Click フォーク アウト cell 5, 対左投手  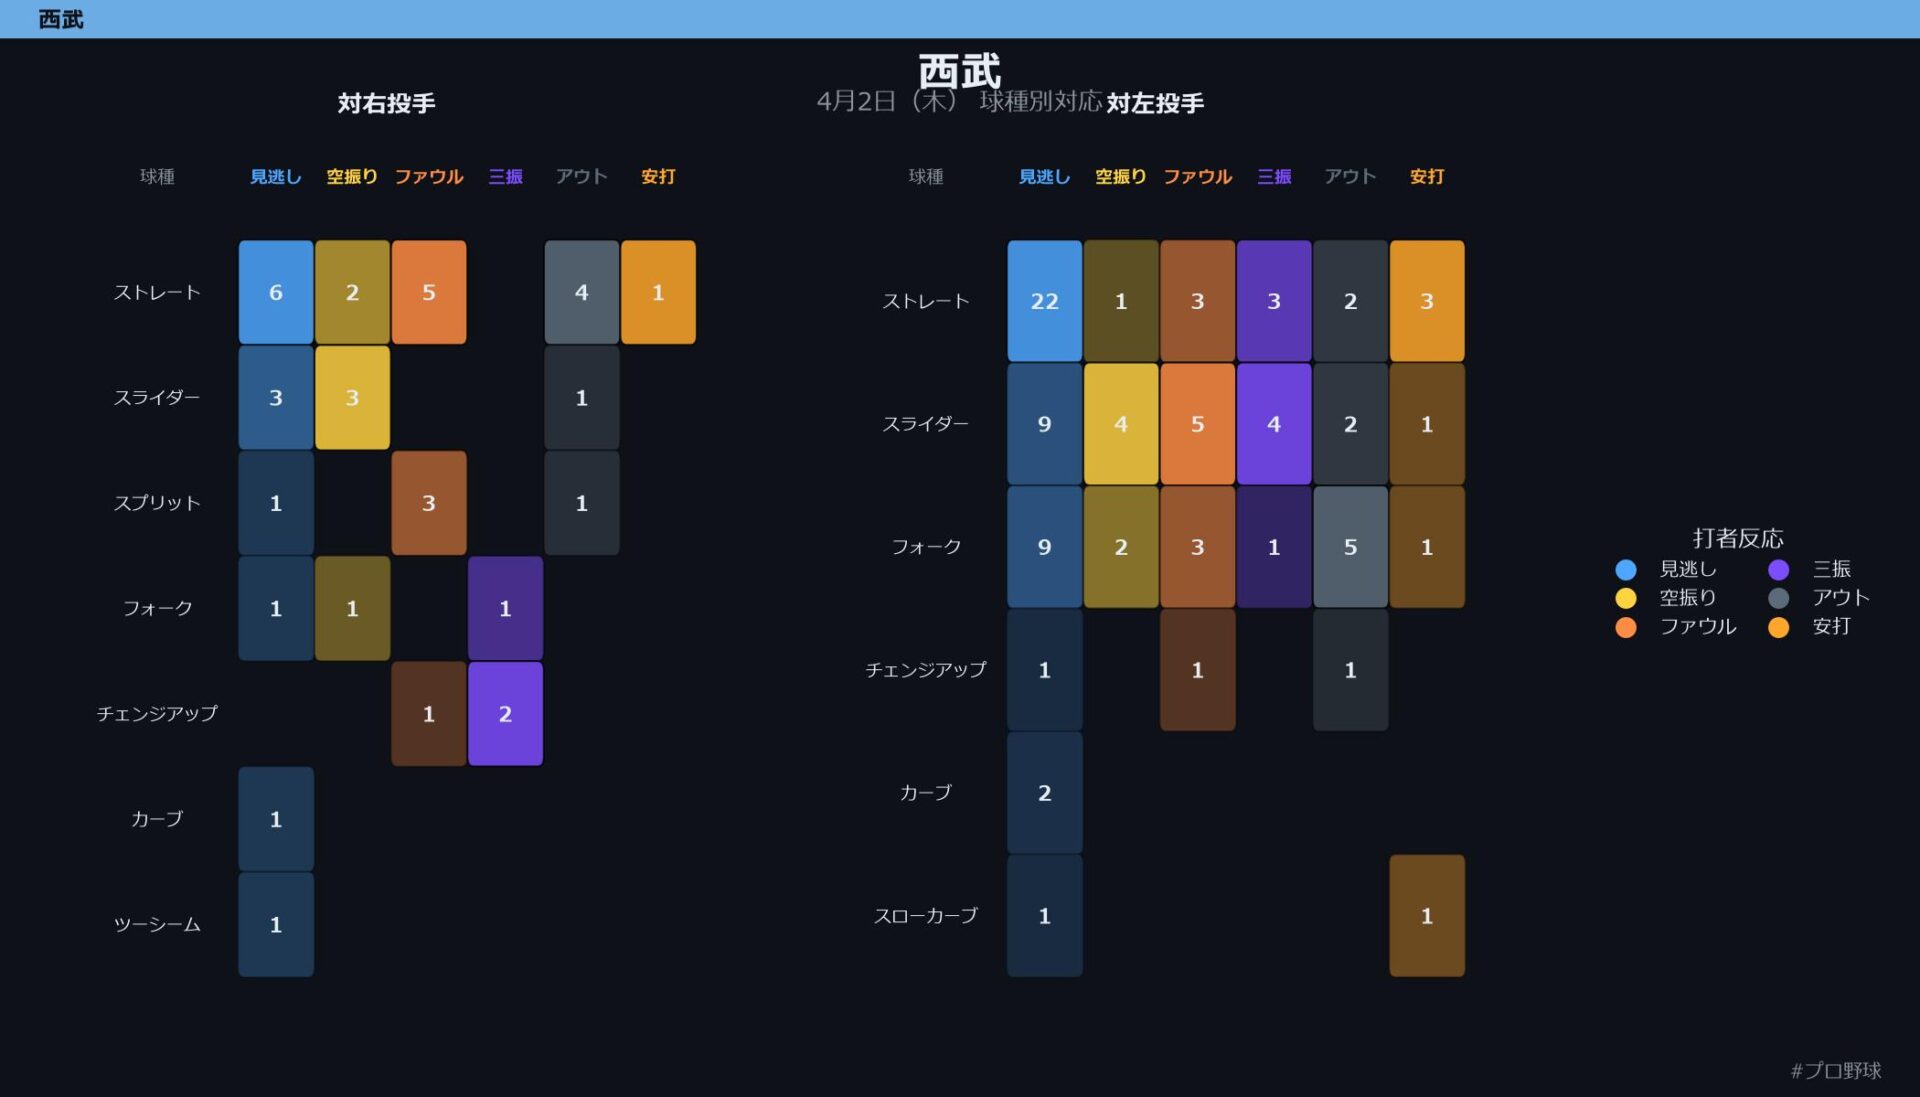click(x=1351, y=547)
